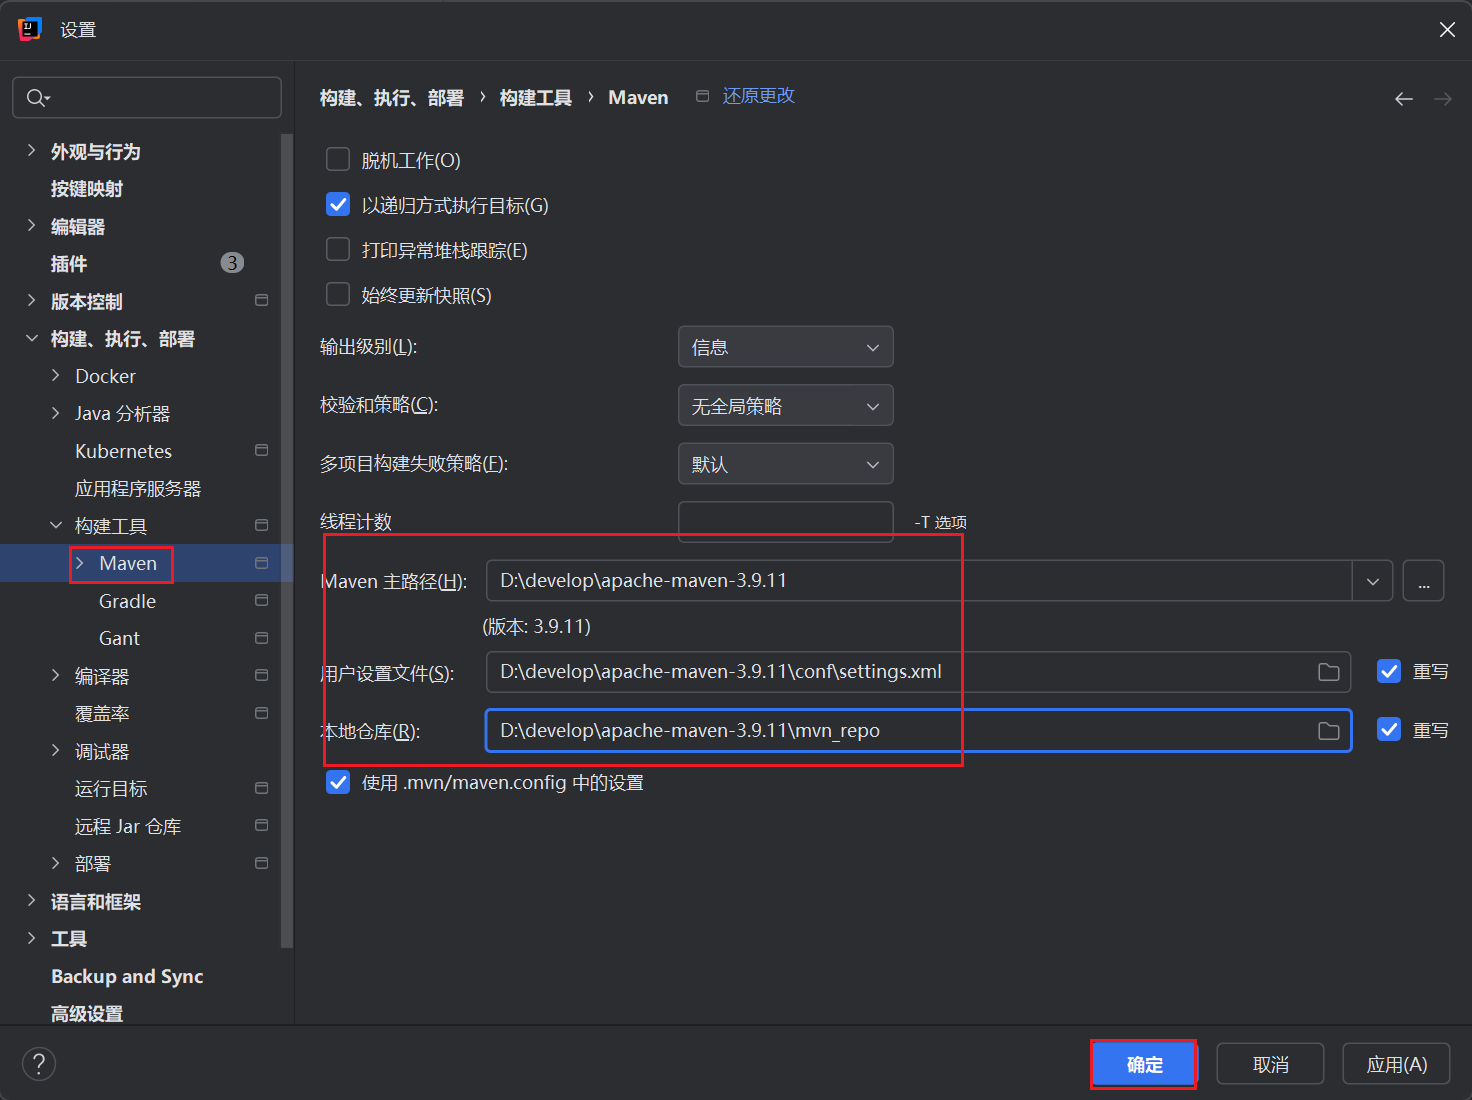
Task: Click project-level icon next to 版本控制
Action: [262, 300]
